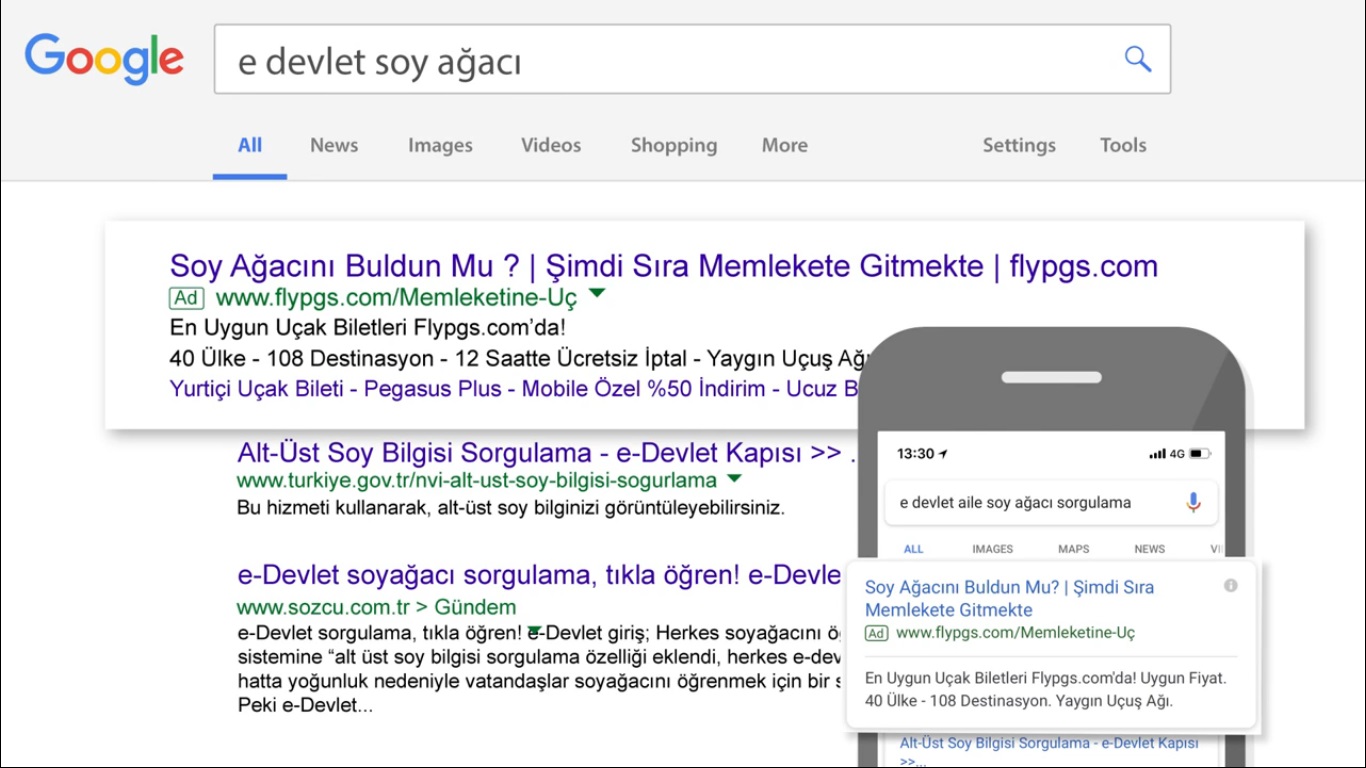Open the Settings menu
The width and height of the screenshot is (1366, 768).
point(1018,145)
